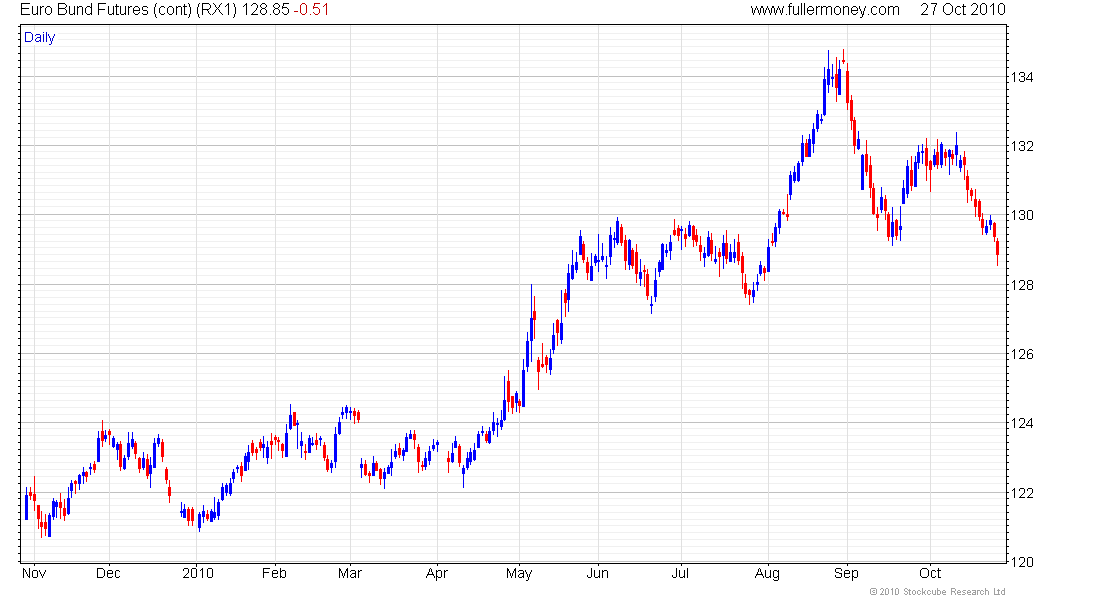Click the 2010 year label on the time axis
This screenshot has width=1100, height=600.
tap(198, 573)
